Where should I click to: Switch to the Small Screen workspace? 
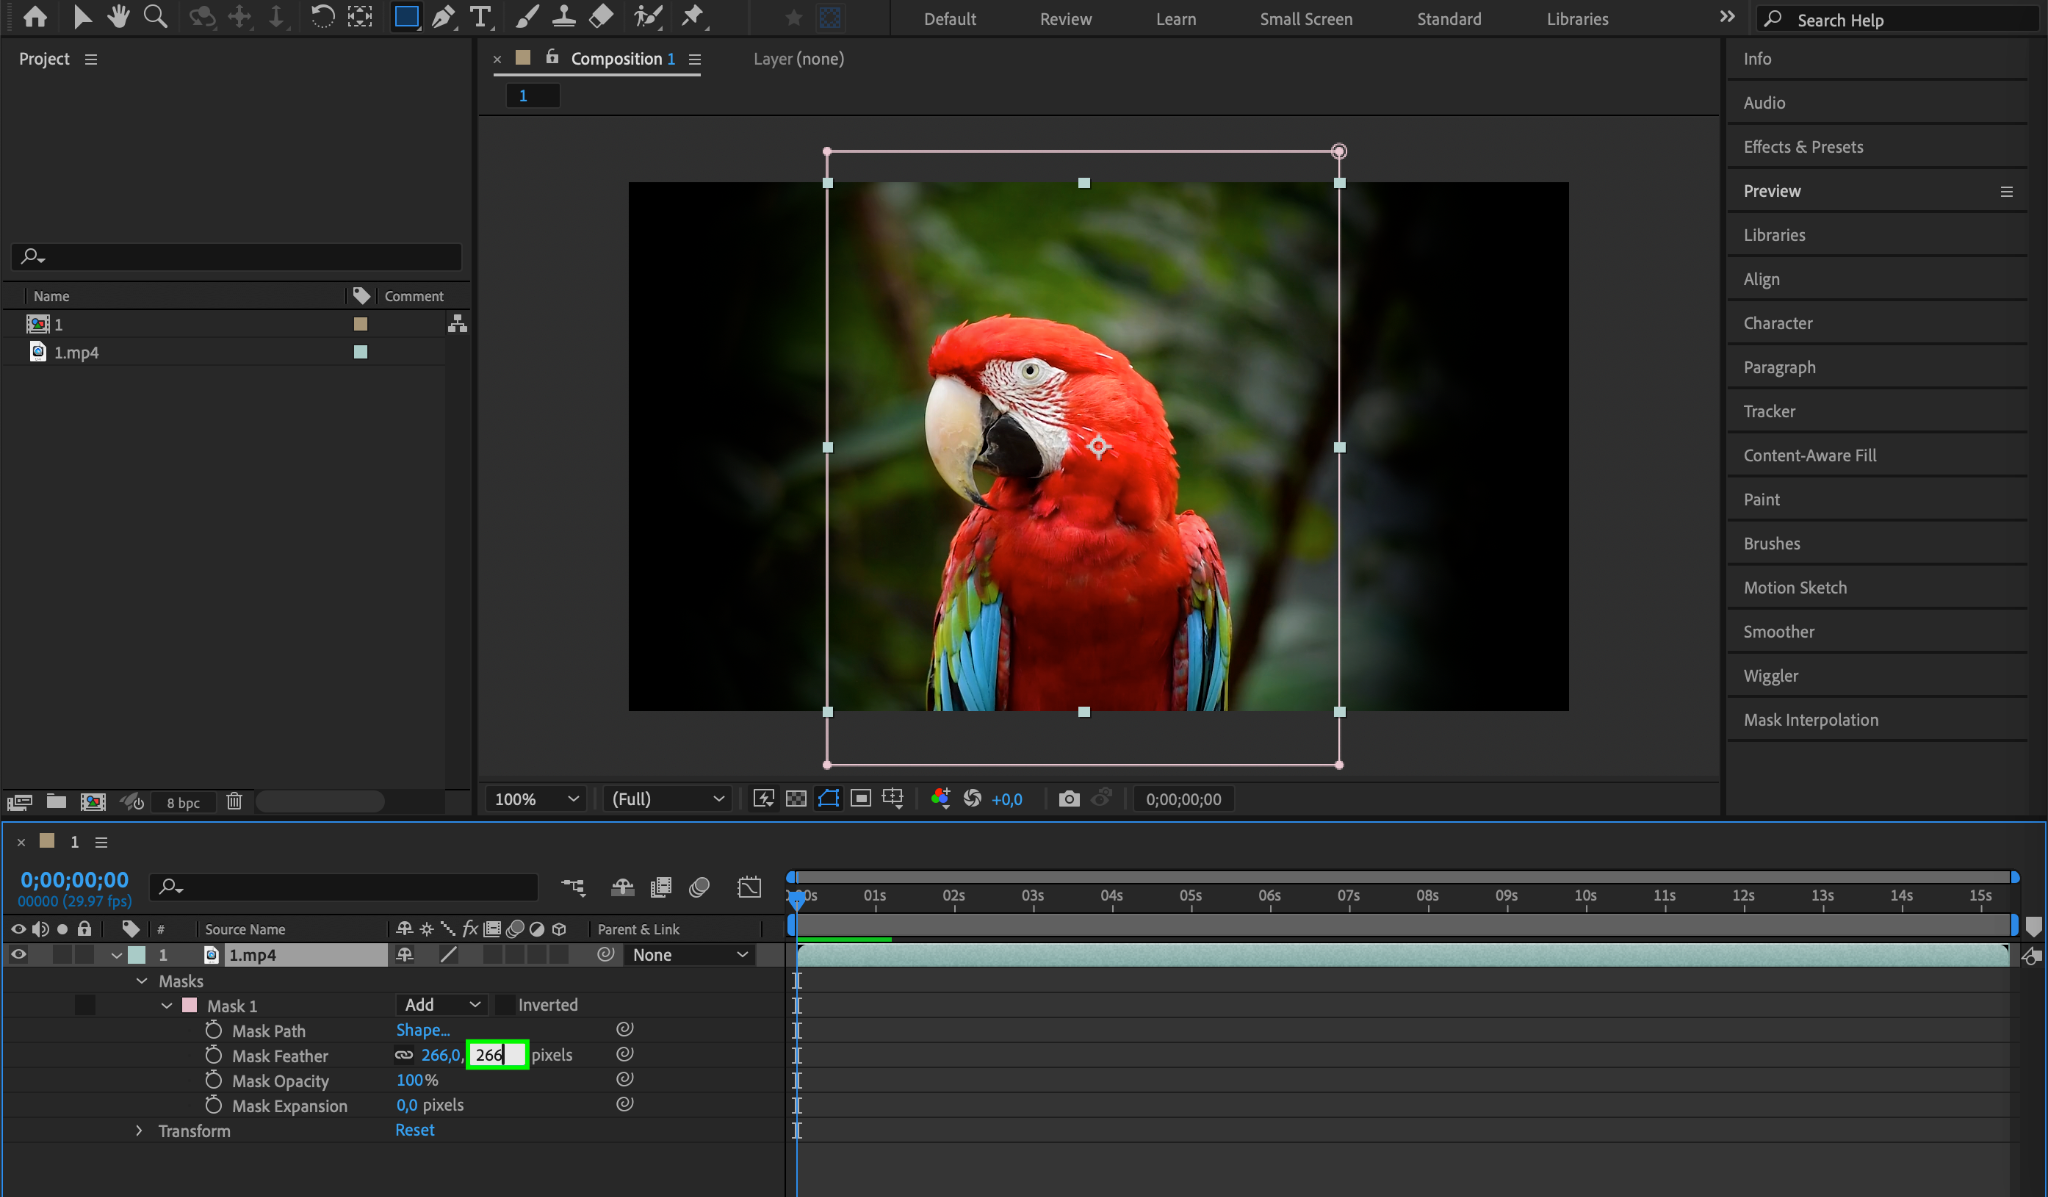(x=1305, y=19)
